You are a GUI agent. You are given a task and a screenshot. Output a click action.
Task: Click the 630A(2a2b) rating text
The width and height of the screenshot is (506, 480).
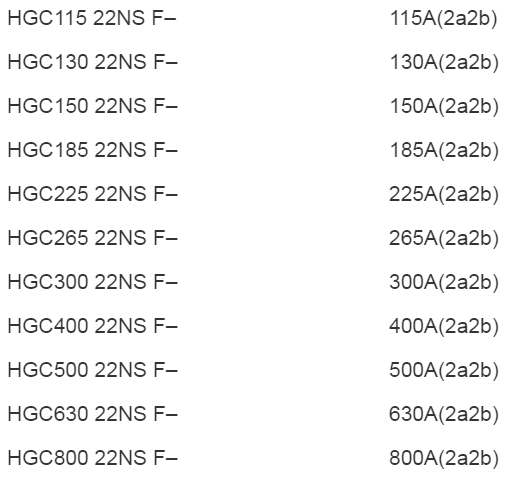point(444,414)
